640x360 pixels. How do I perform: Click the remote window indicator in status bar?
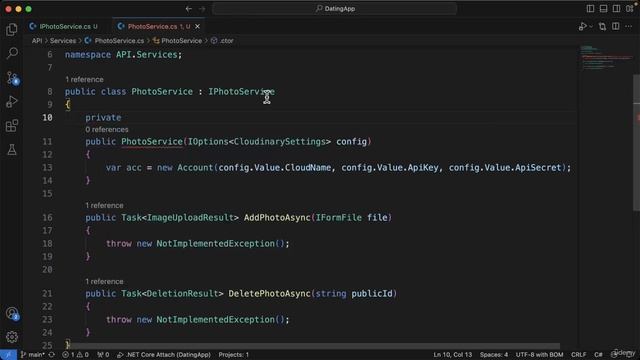tap(8, 355)
